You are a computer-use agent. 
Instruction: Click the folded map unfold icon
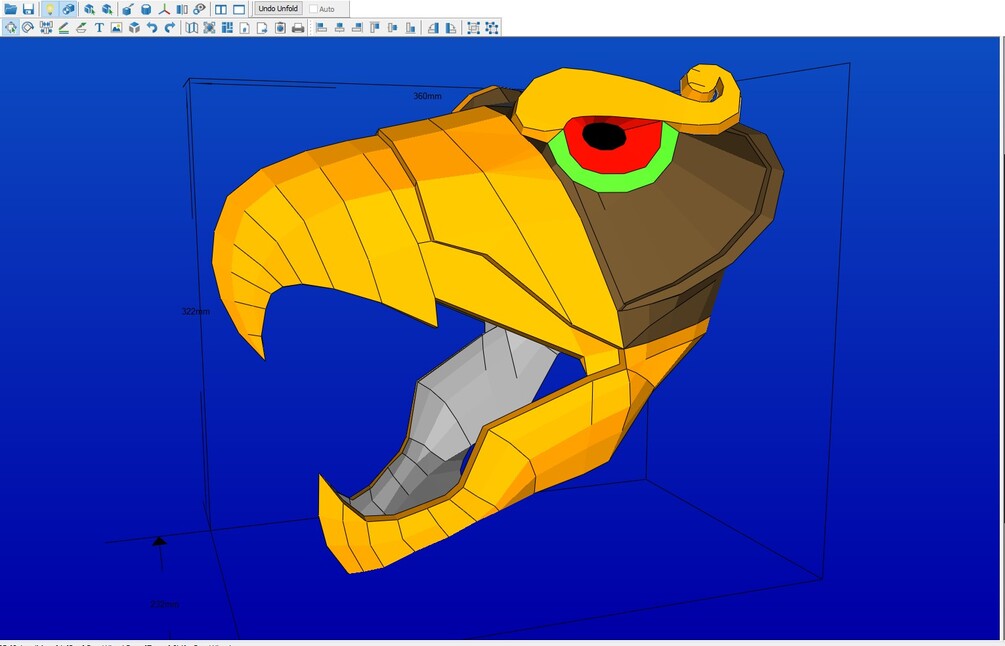click(192, 28)
